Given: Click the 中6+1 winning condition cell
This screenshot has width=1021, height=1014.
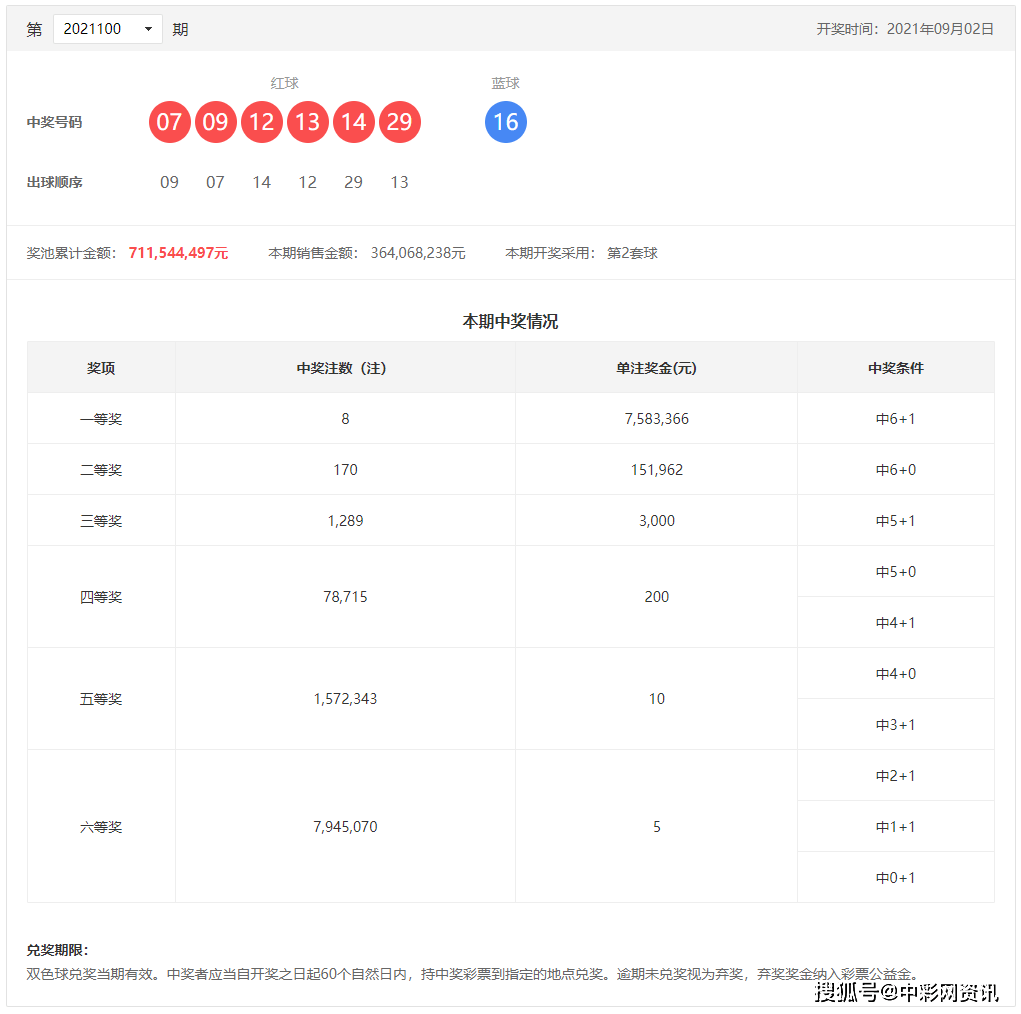Looking at the screenshot, I should (x=895, y=418).
